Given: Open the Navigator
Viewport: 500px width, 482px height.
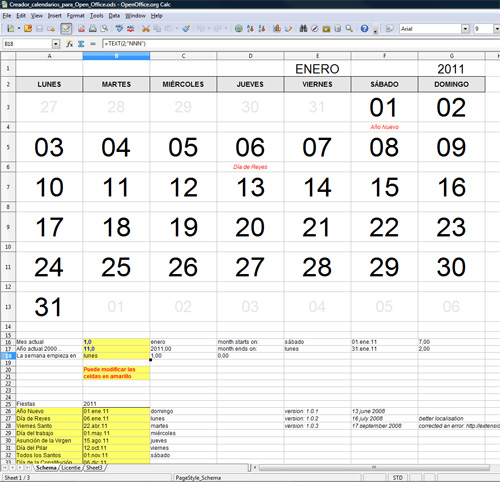Looking at the screenshot, I should (x=315, y=29).
